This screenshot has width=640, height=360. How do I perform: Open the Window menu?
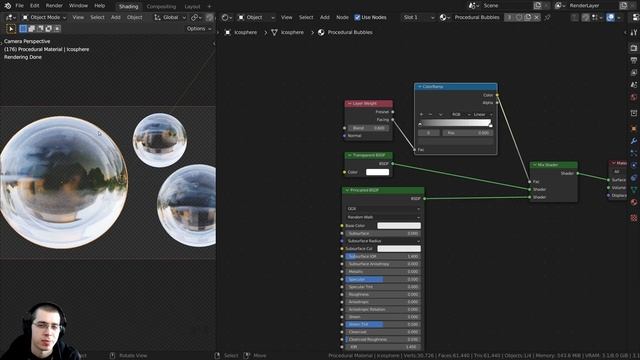[x=78, y=6]
